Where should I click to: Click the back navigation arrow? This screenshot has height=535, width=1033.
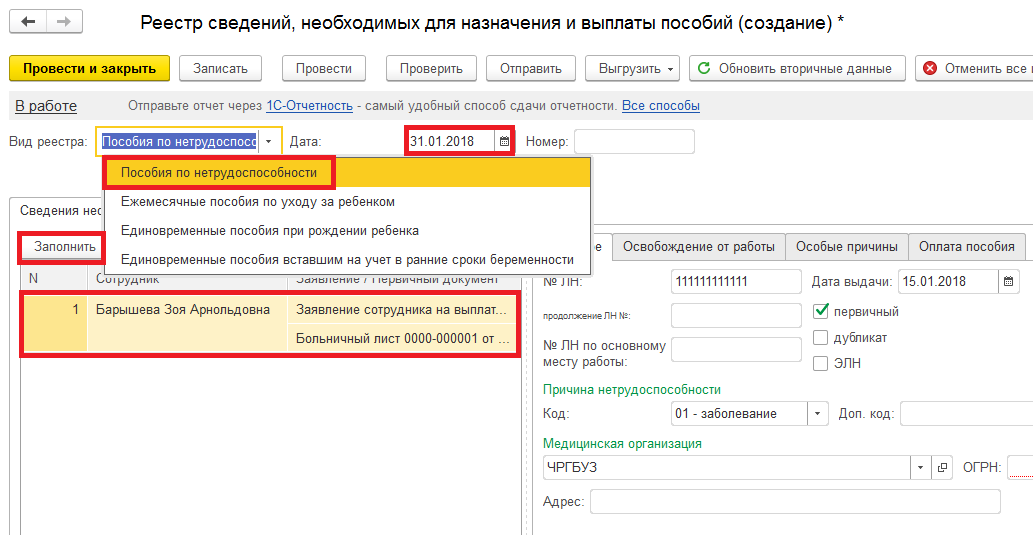28,22
